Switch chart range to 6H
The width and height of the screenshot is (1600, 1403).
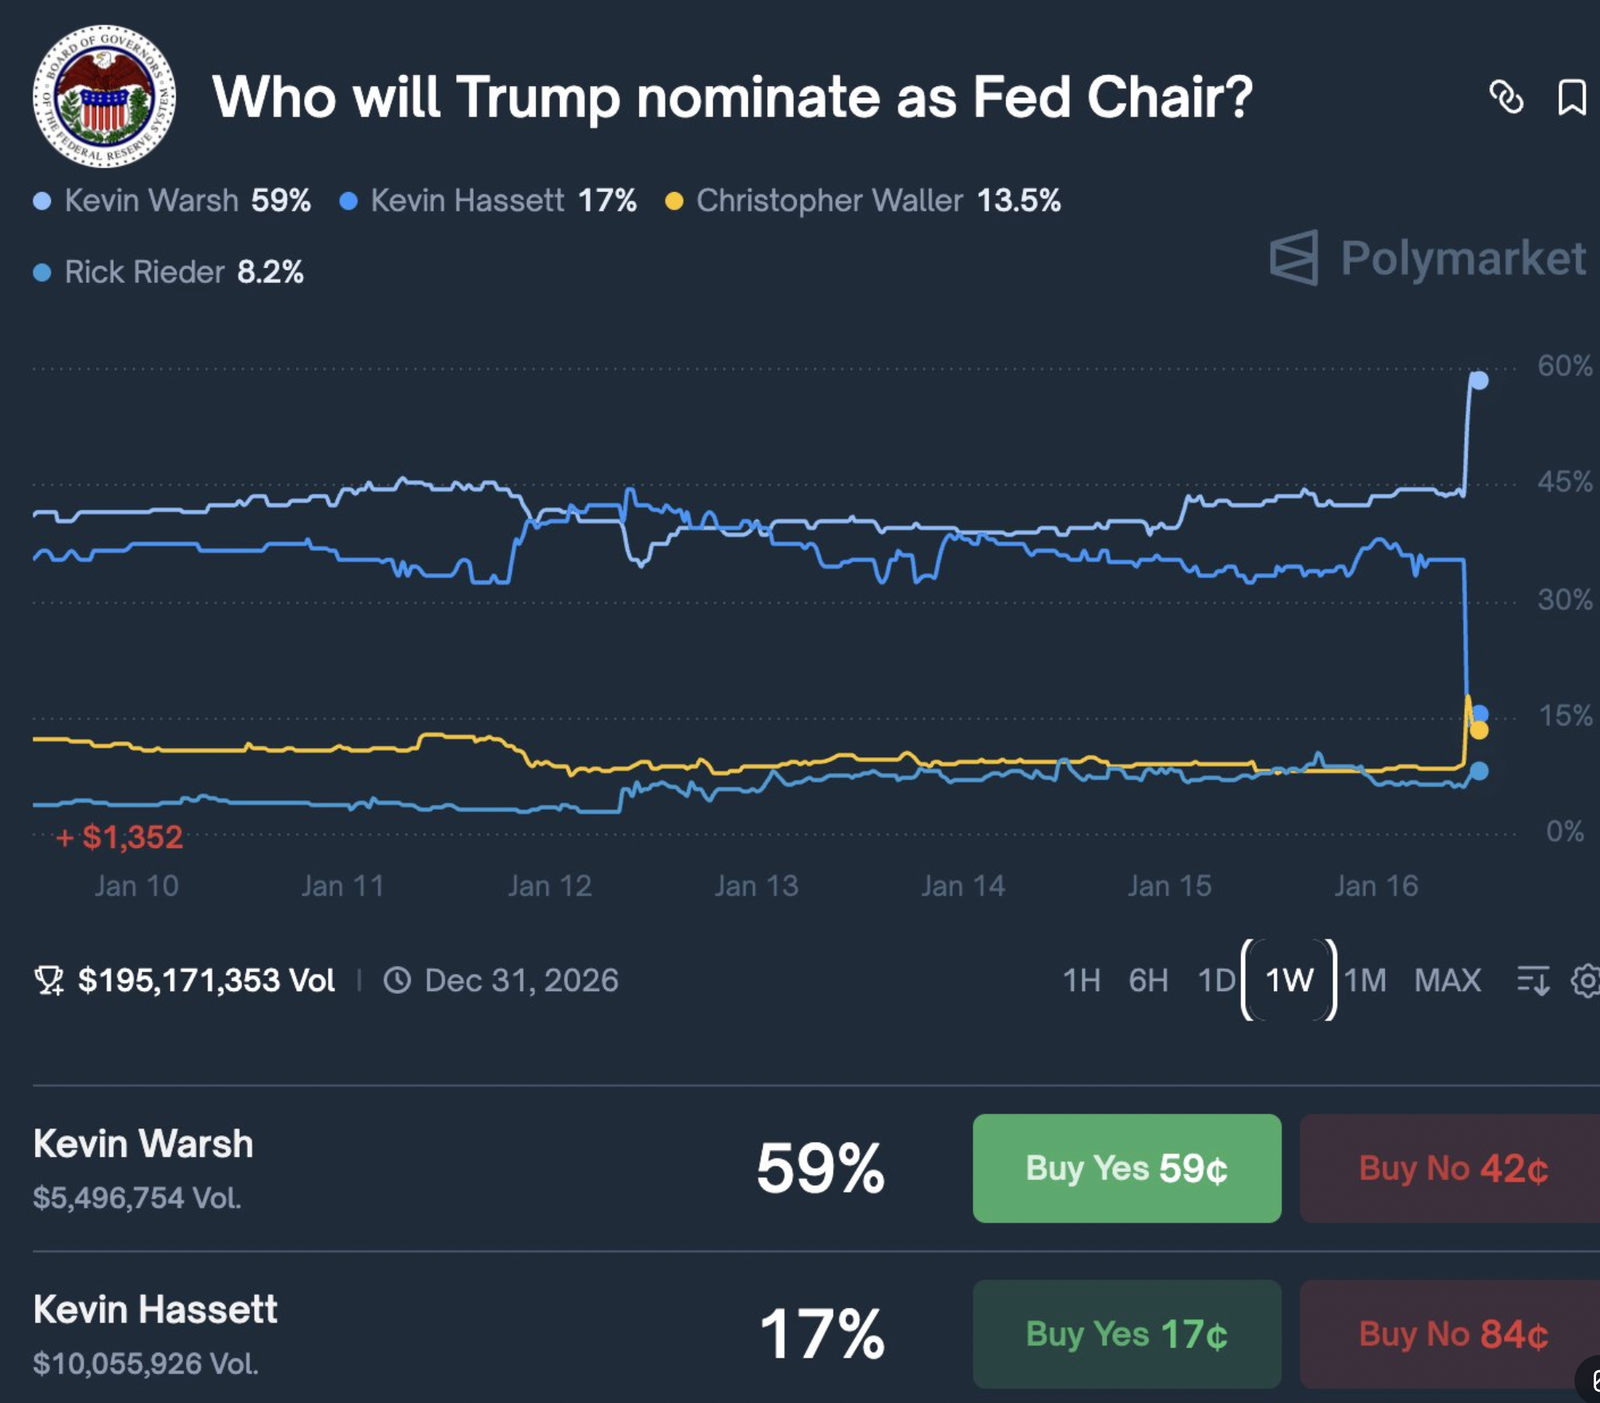[x=1148, y=980]
